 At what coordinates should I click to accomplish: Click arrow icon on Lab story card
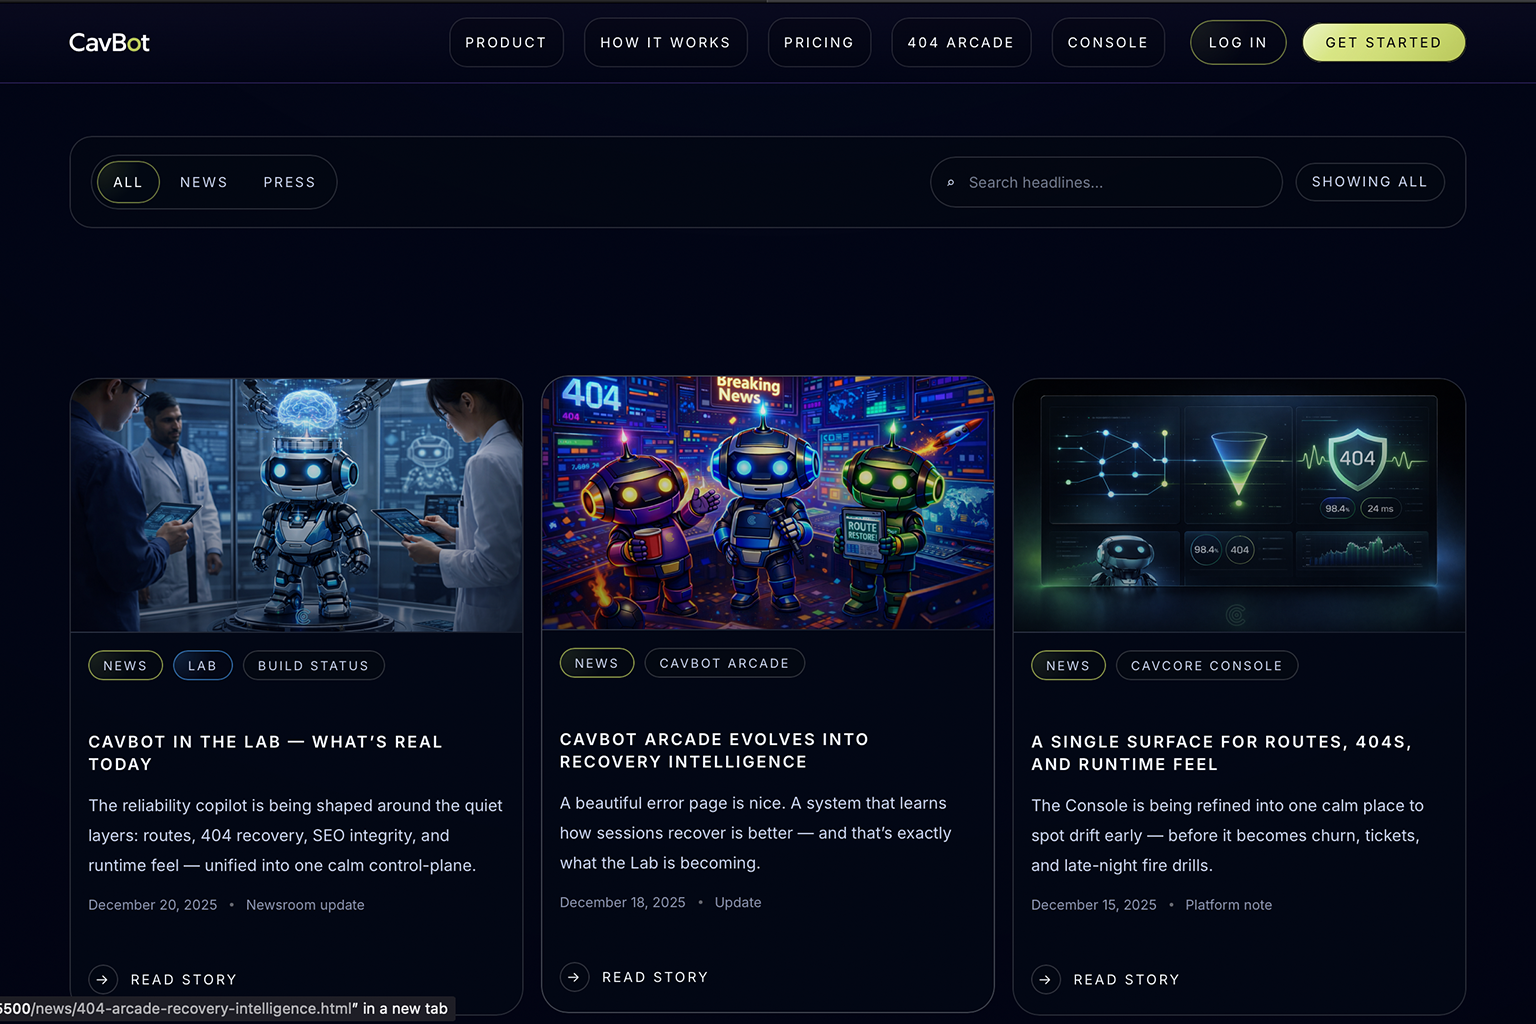103,979
